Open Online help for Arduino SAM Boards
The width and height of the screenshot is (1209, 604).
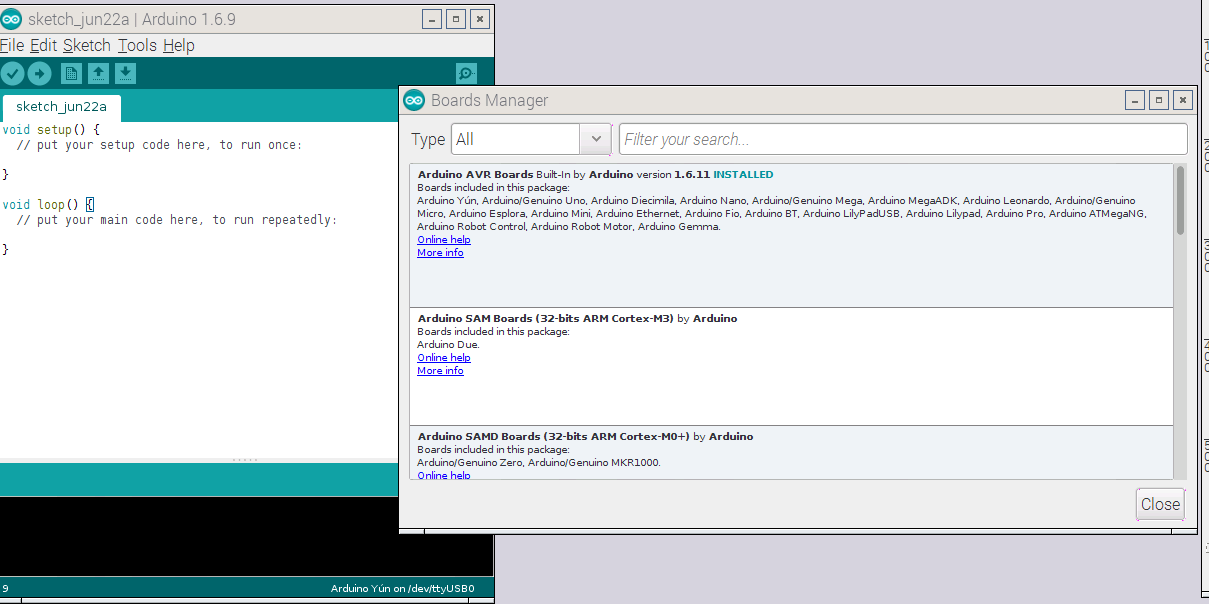tap(444, 358)
